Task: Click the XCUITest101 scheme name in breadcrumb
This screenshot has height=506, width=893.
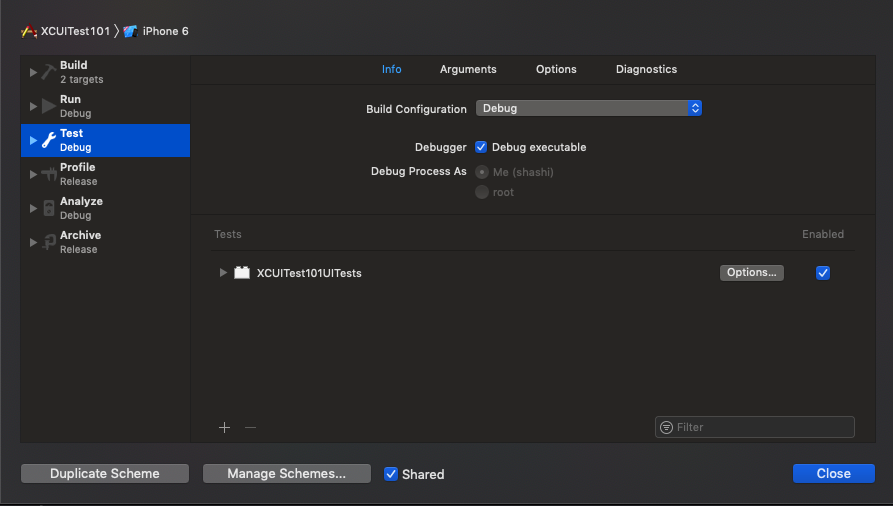Action: click(x=75, y=31)
